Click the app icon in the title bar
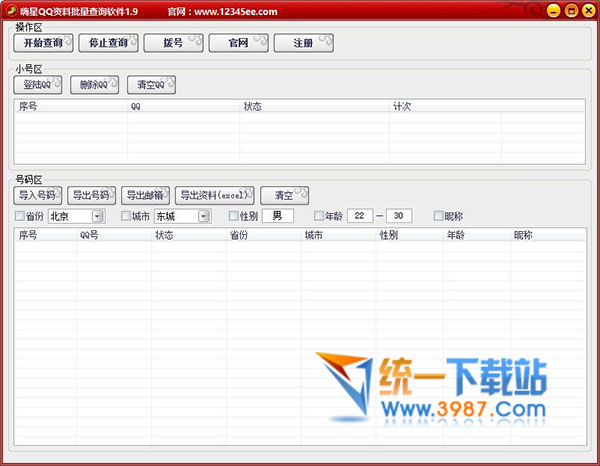This screenshot has height=466, width=600. pyautogui.click(x=11, y=11)
